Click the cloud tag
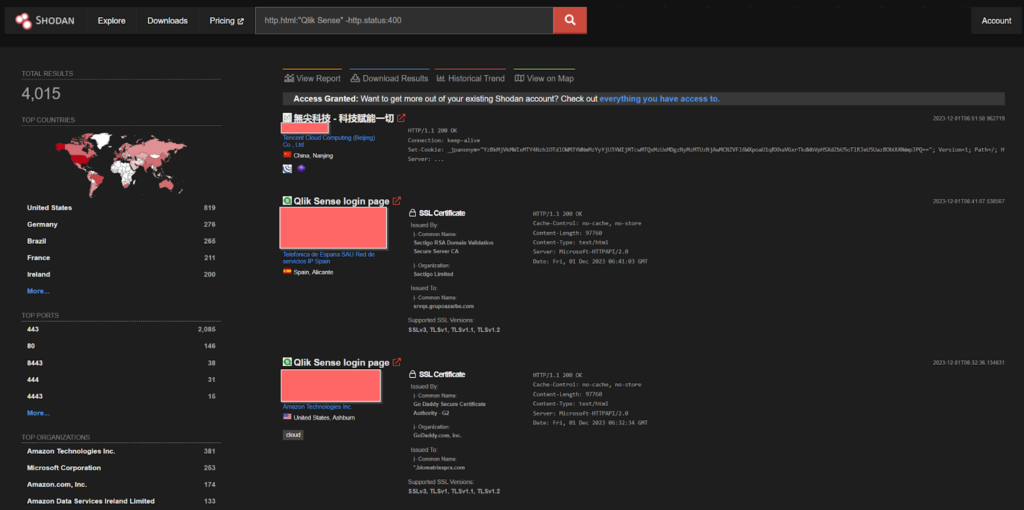 pyautogui.click(x=293, y=434)
